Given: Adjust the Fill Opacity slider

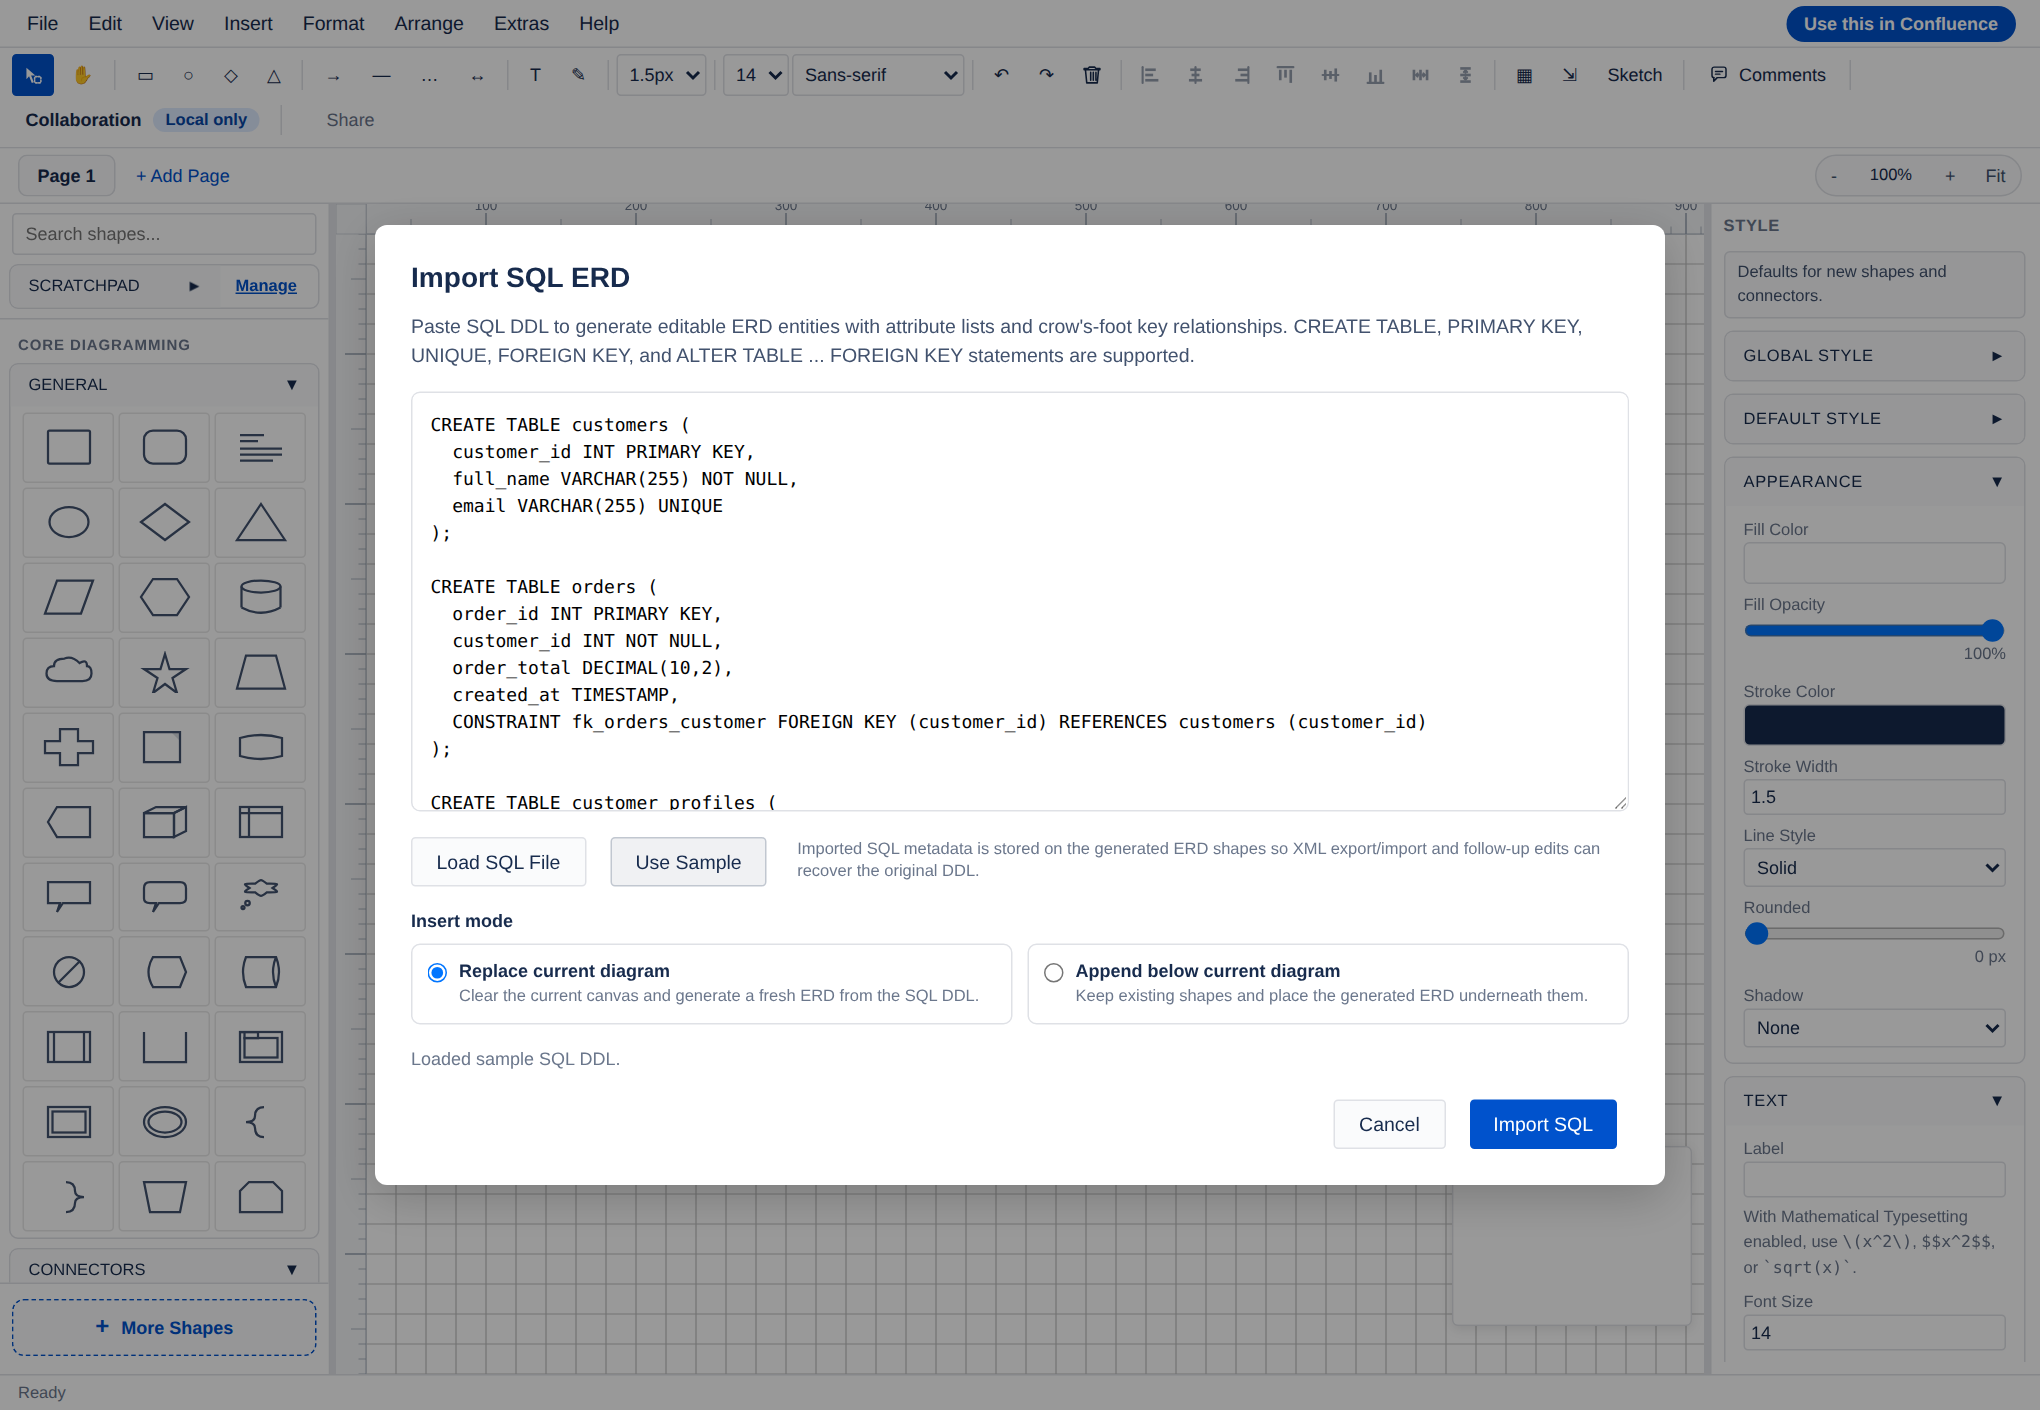Looking at the screenshot, I should (1874, 630).
